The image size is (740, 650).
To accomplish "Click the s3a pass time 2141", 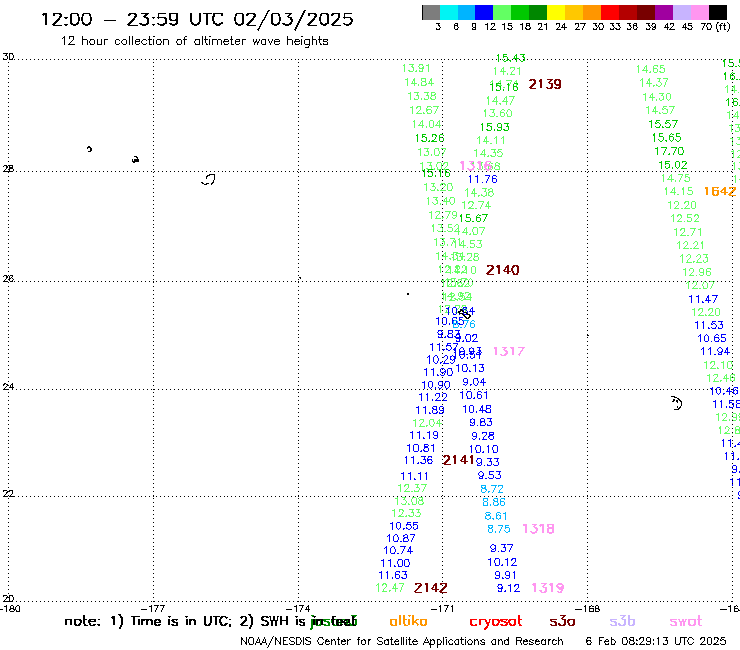I will coord(458,460).
